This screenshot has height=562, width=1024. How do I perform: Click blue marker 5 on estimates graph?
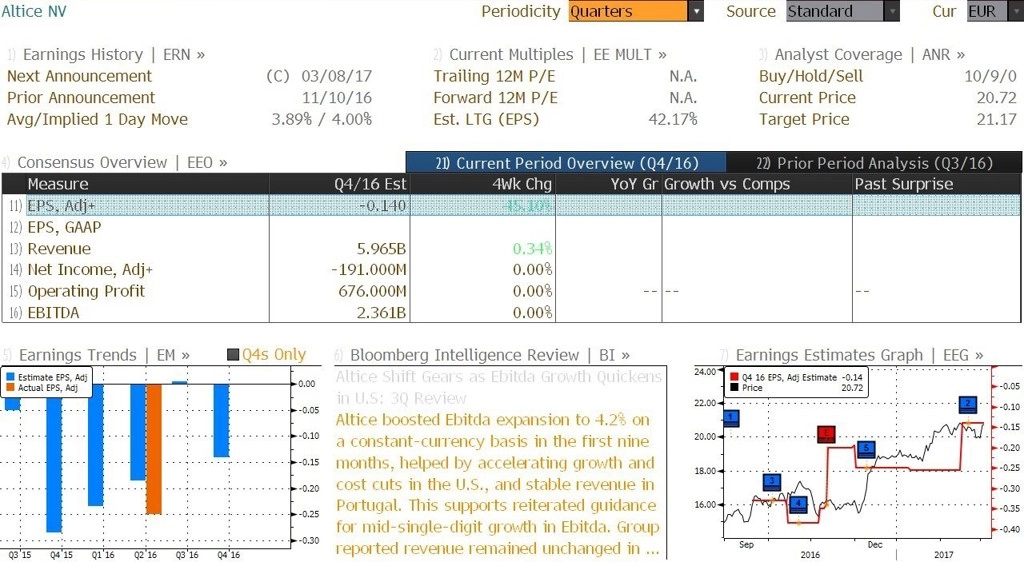pyautogui.click(x=866, y=448)
